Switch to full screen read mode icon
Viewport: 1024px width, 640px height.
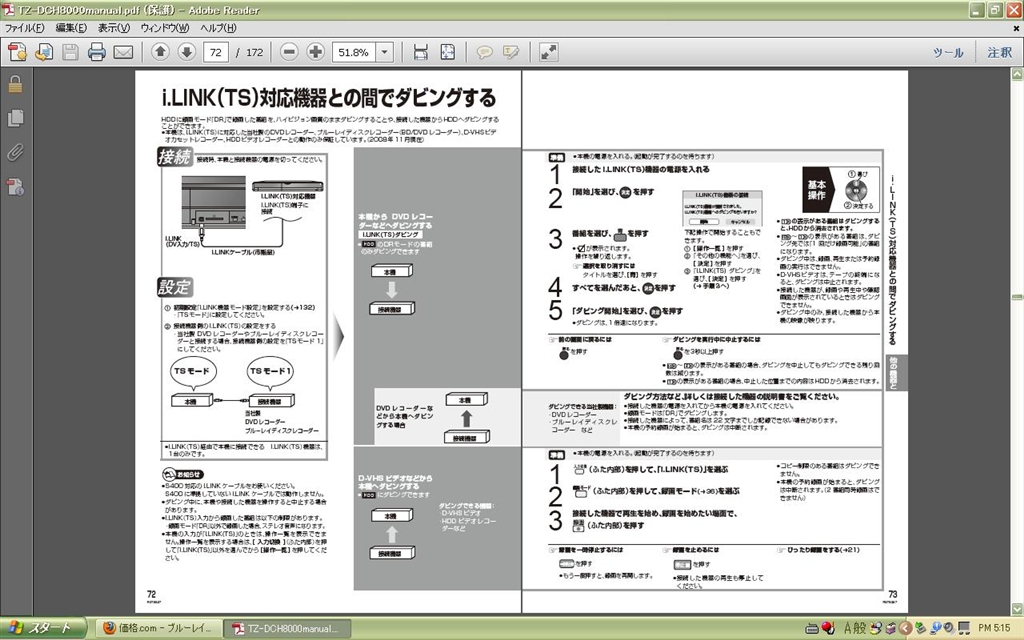[x=549, y=52]
